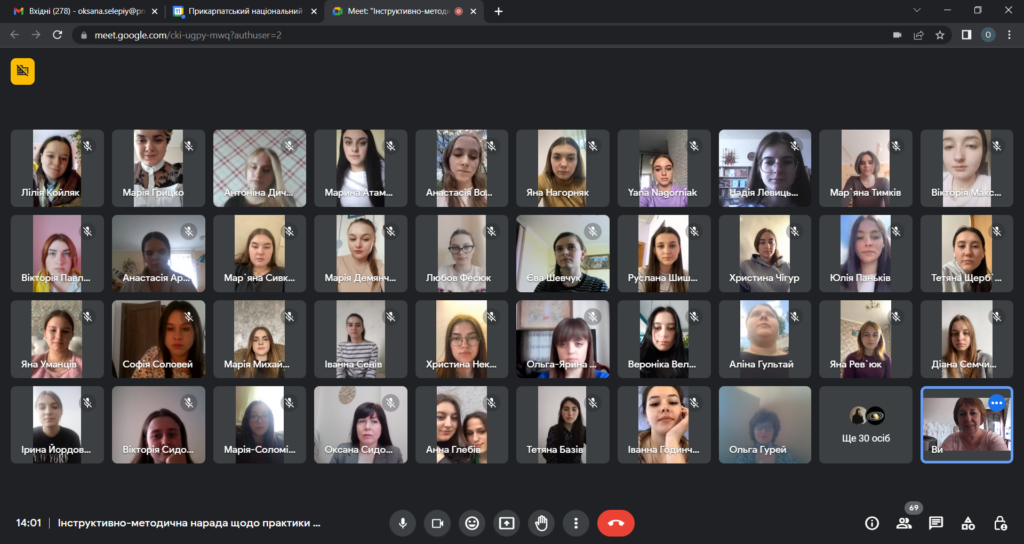The image size is (1024, 544).
Task: Click the 'Ще 30 осіб' tile
Action: point(866,425)
